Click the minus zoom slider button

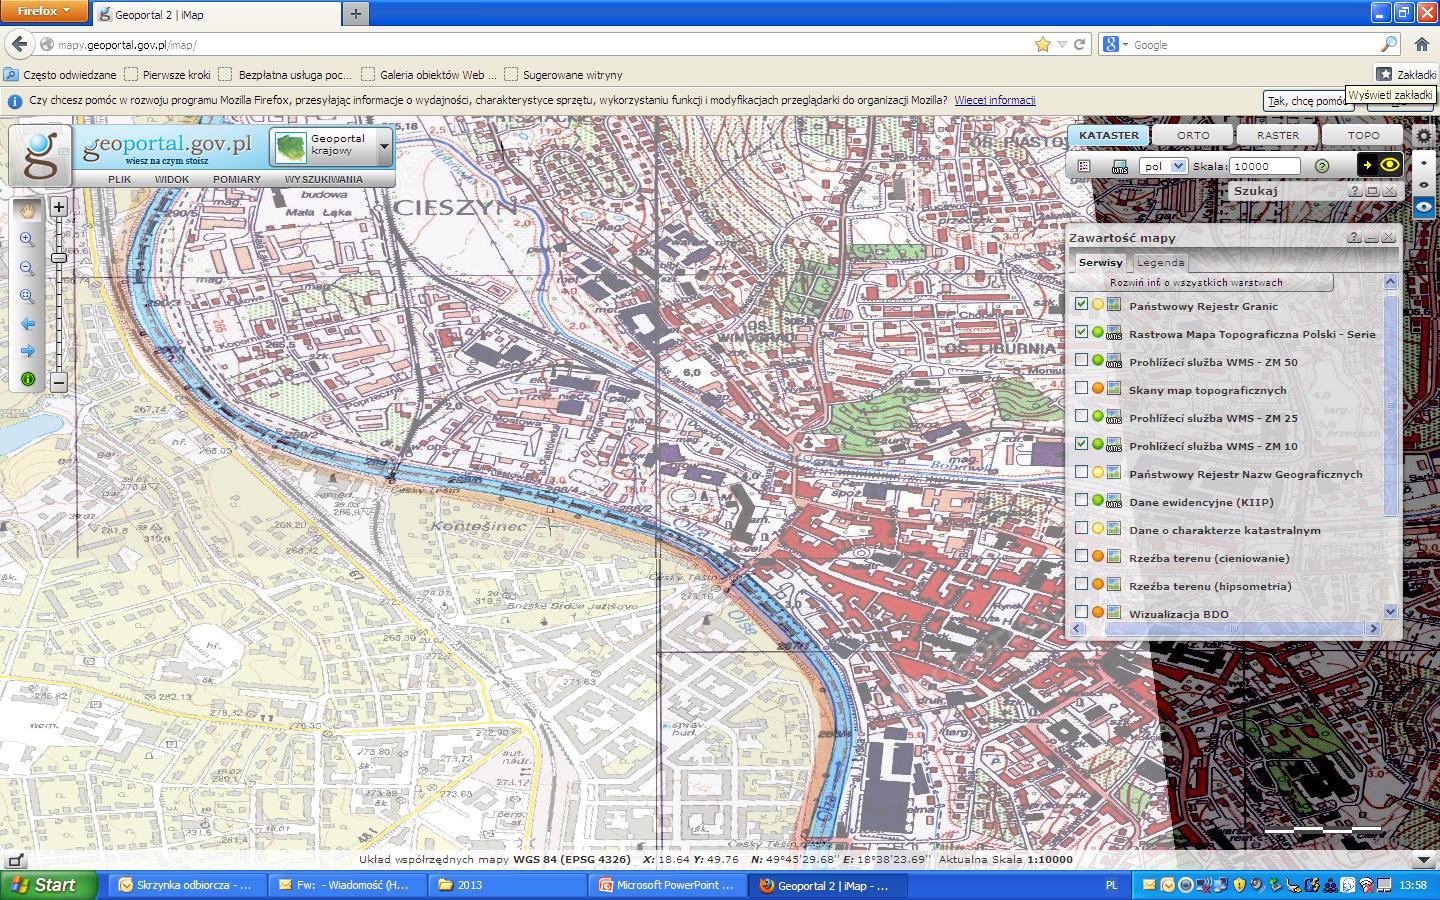(x=59, y=381)
